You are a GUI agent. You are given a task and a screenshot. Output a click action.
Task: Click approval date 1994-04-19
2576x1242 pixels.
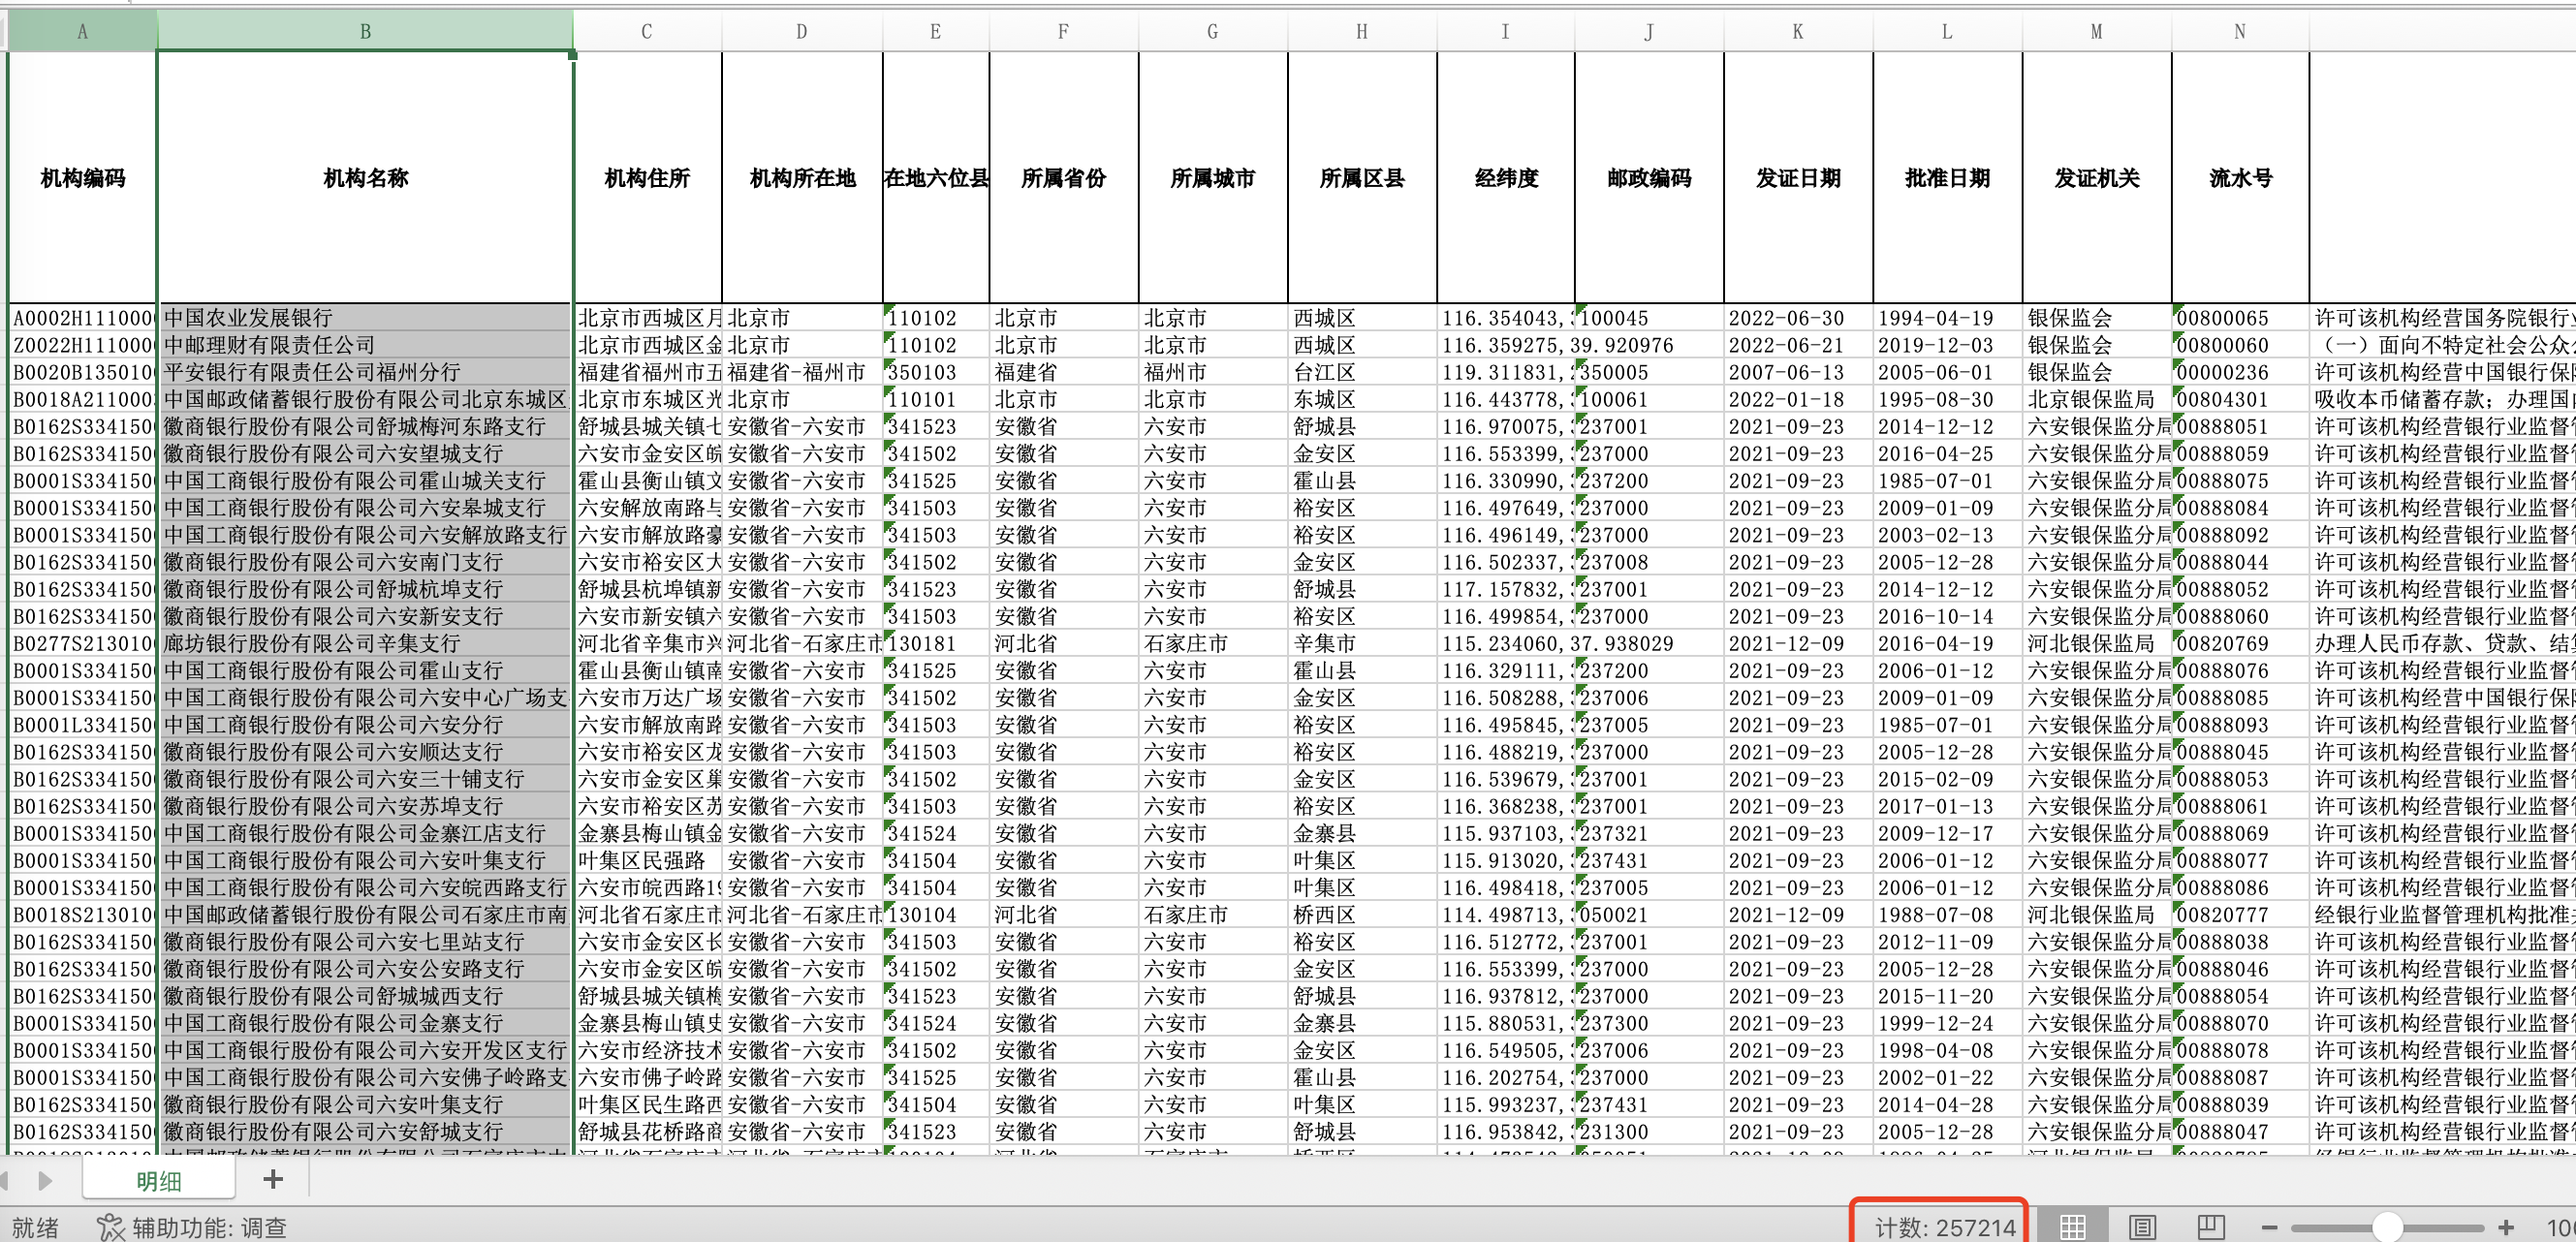(x=1946, y=318)
